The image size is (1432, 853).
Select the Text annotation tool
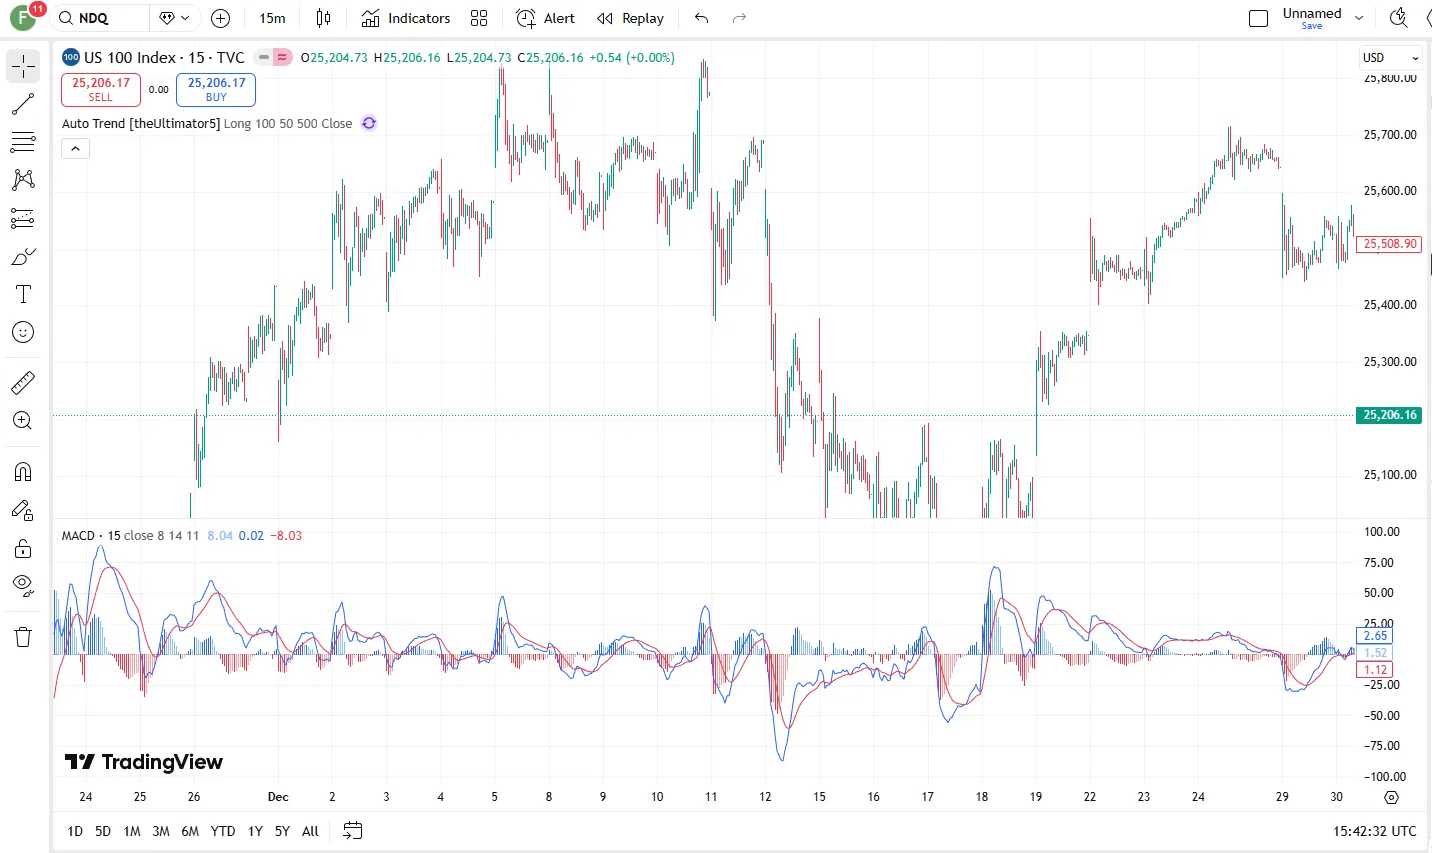23,294
